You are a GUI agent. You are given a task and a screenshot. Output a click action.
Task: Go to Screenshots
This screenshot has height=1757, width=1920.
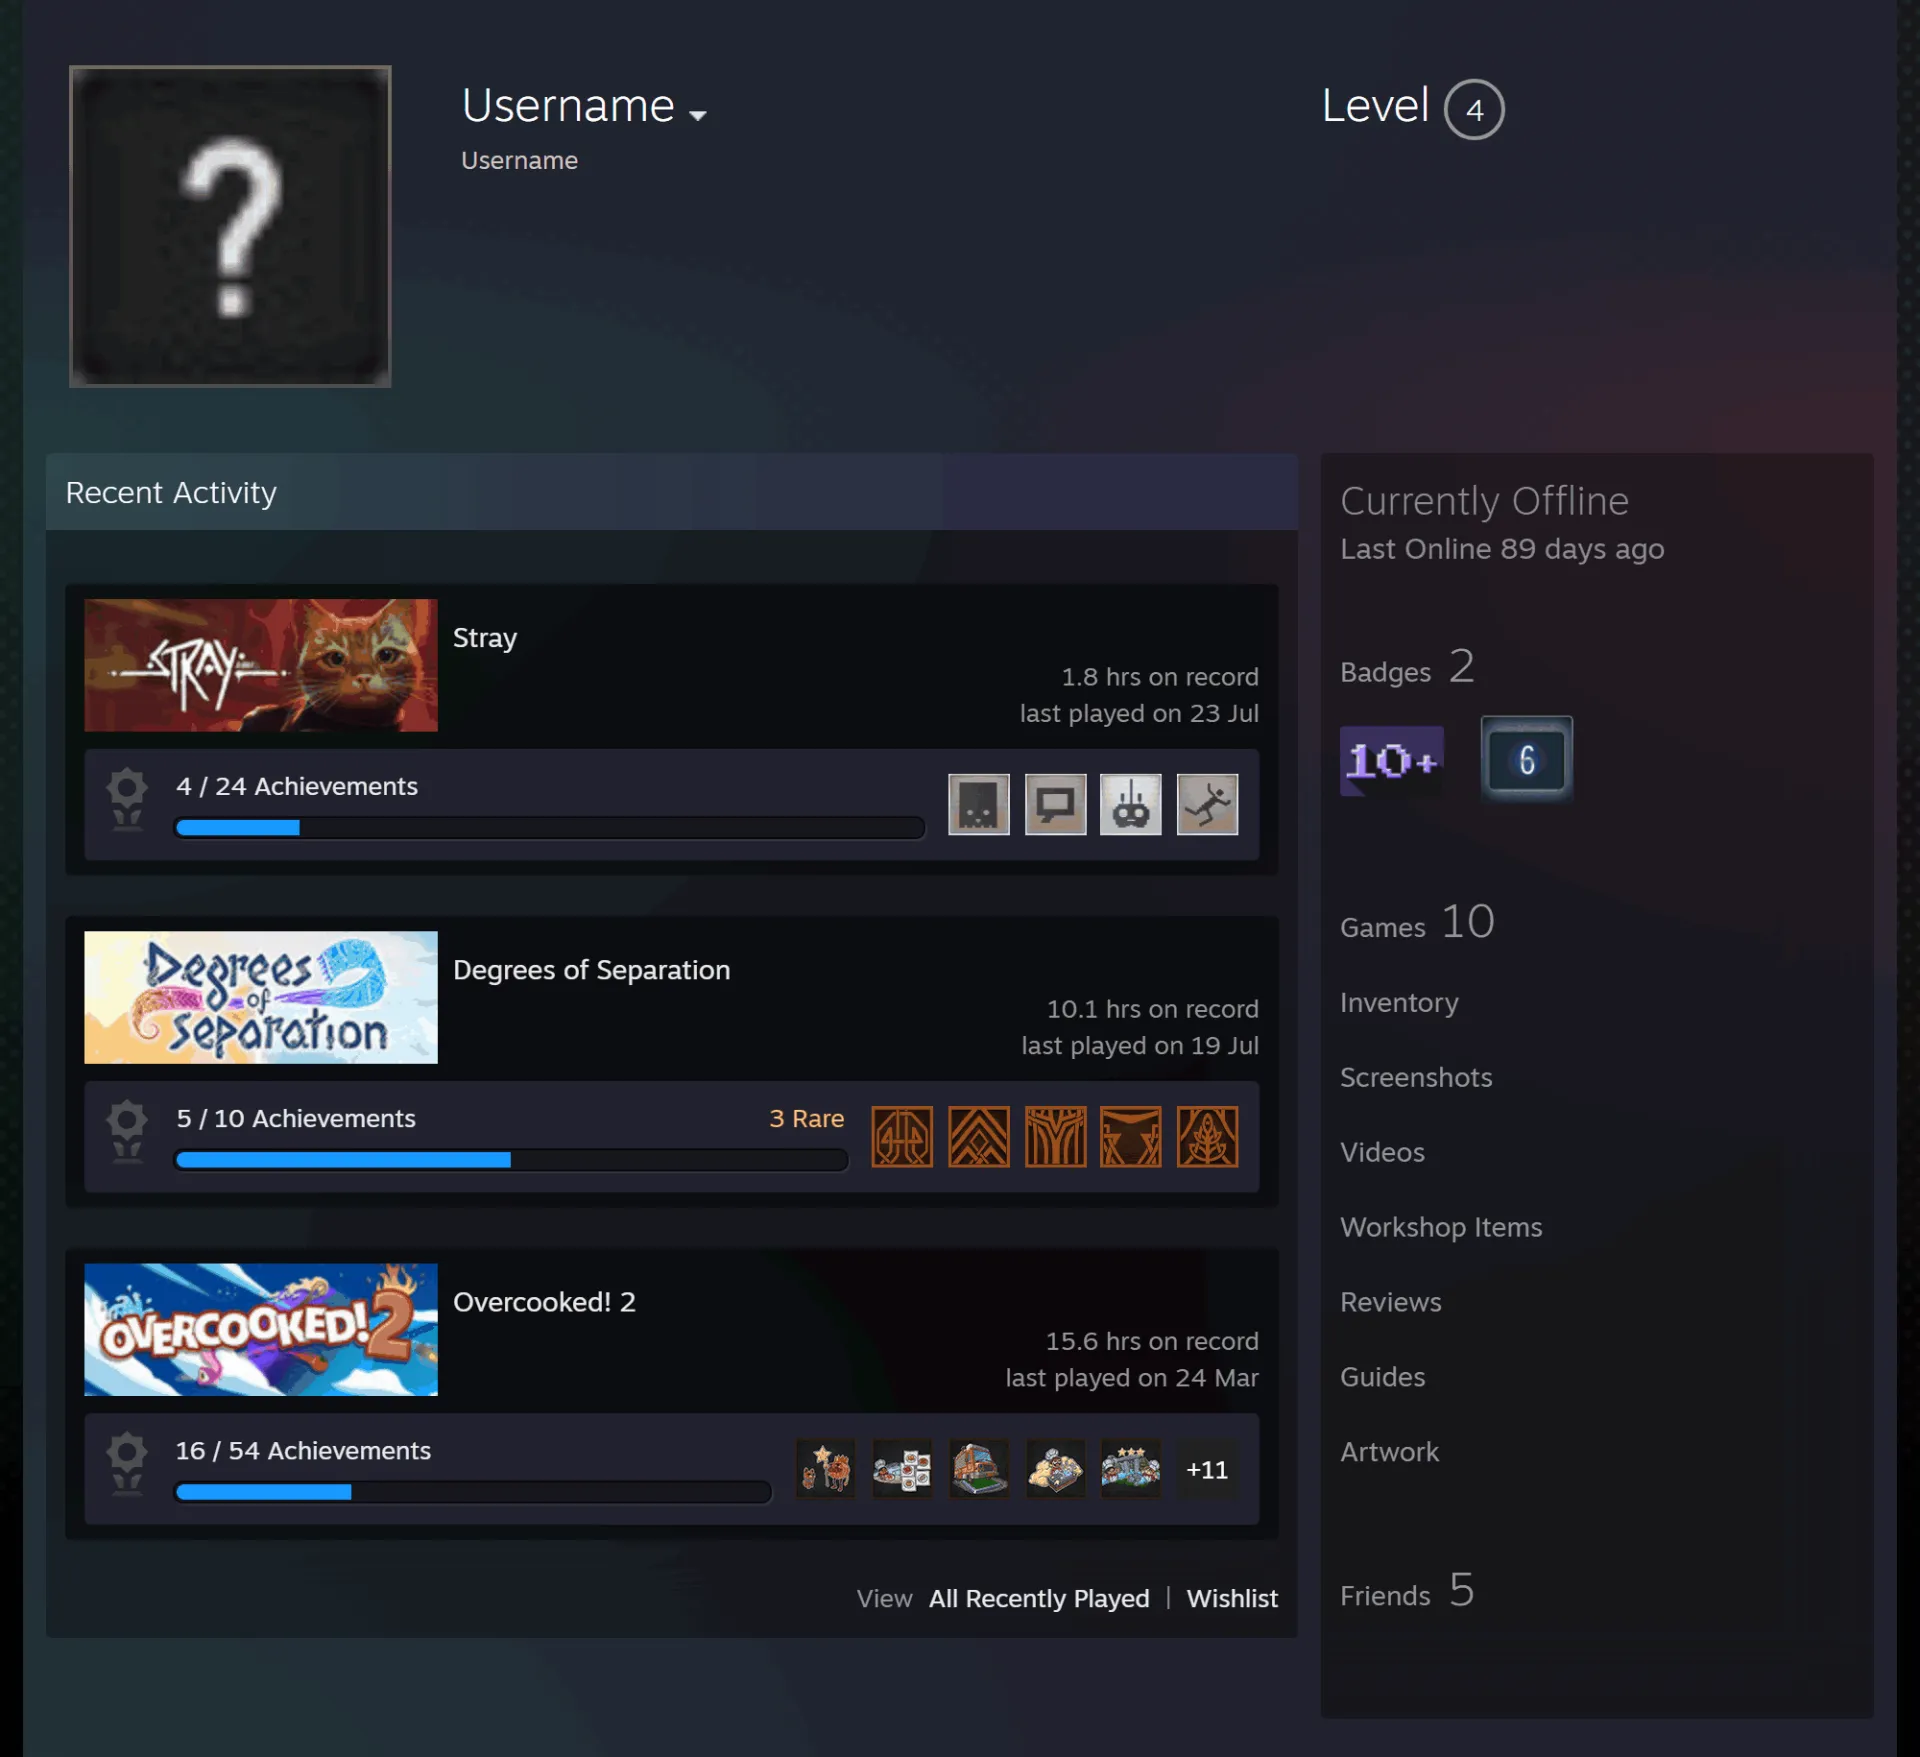click(1416, 1077)
